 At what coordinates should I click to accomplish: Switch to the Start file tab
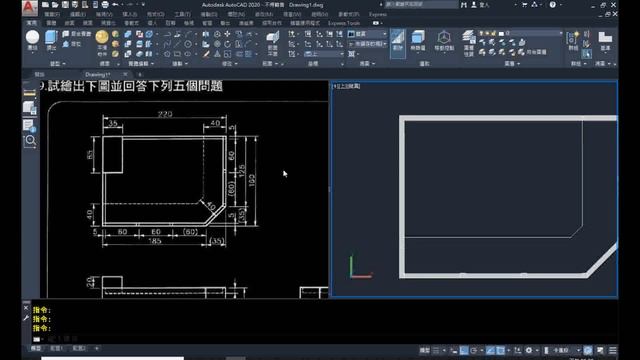(40, 75)
